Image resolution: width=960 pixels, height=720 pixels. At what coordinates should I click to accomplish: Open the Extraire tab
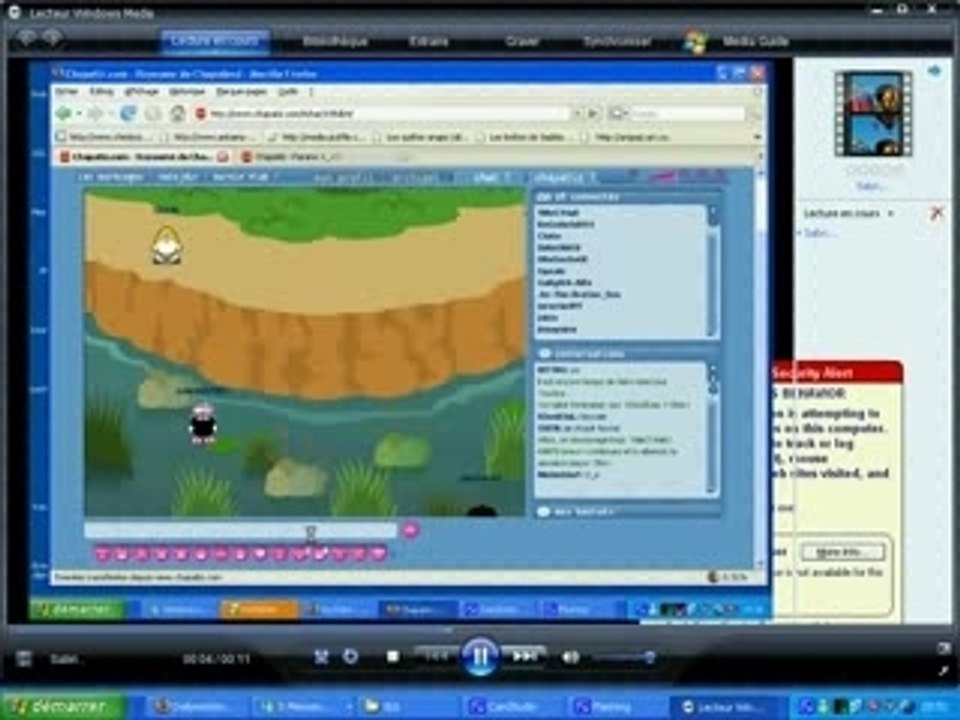point(429,41)
